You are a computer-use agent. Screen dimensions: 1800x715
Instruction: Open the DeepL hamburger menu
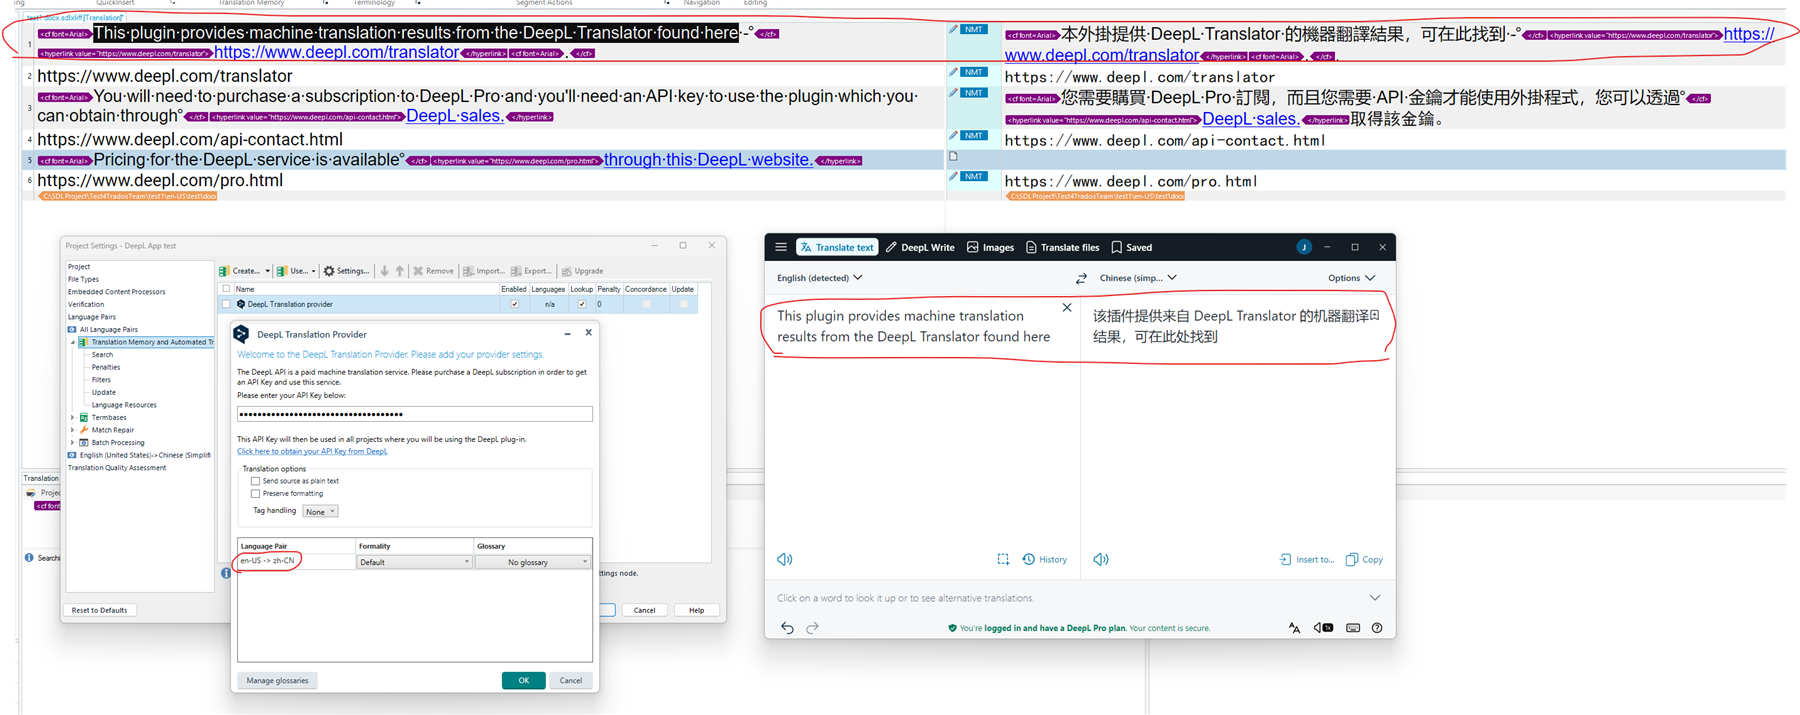781,247
